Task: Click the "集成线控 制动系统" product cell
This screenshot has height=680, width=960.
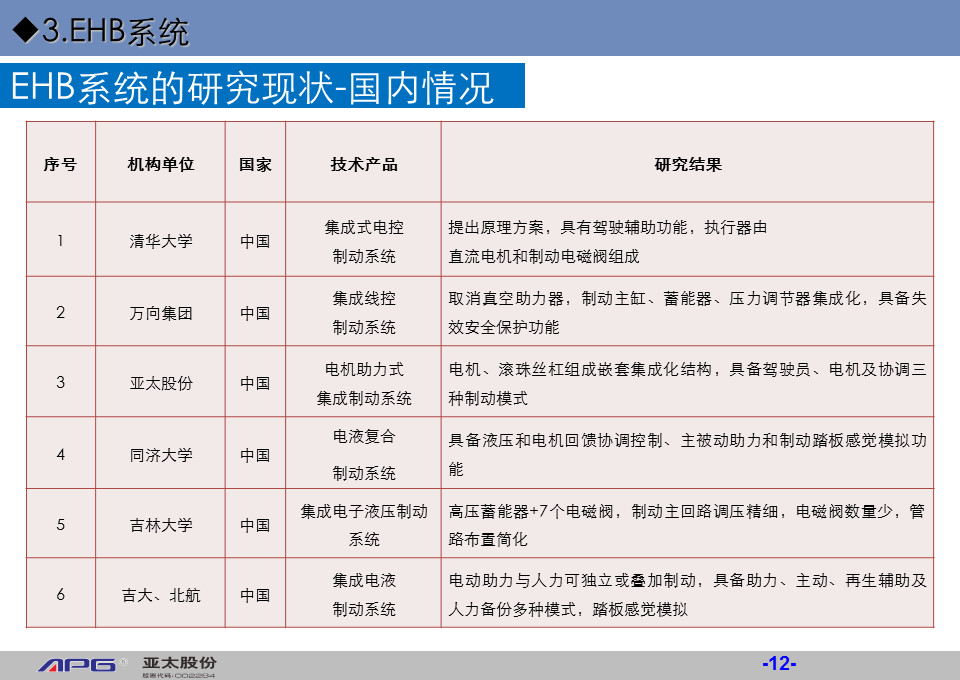Action: pos(364,313)
